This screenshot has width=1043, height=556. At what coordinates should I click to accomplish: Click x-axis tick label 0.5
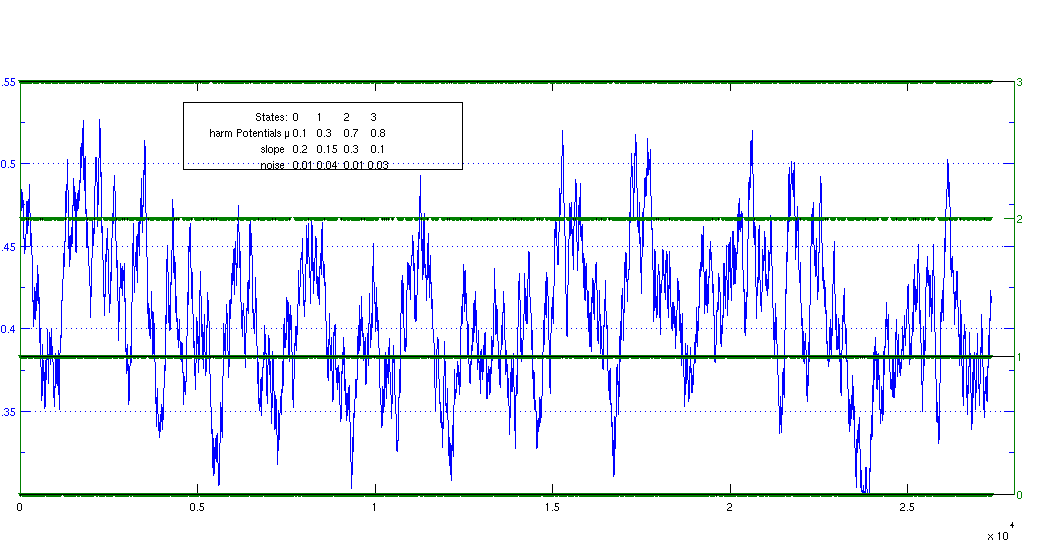pyautogui.click(x=197, y=507)
